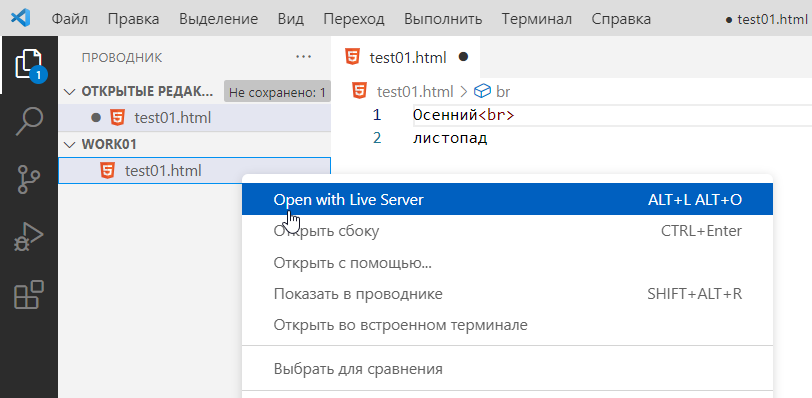Image resolution: width=812 pixels, height=398 pixels.
Task: Collapse the WORK01 folder section
Action: click(x=69, y=144)
